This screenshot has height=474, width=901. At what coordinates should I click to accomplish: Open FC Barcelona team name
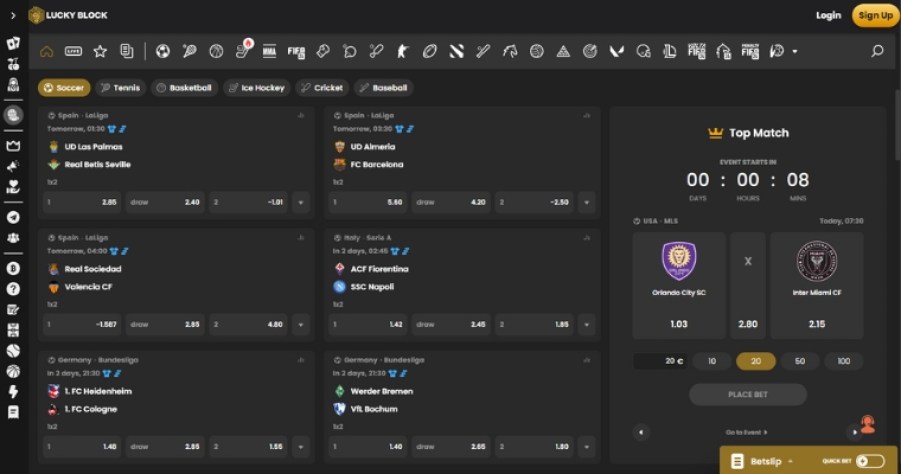point(377,164)
